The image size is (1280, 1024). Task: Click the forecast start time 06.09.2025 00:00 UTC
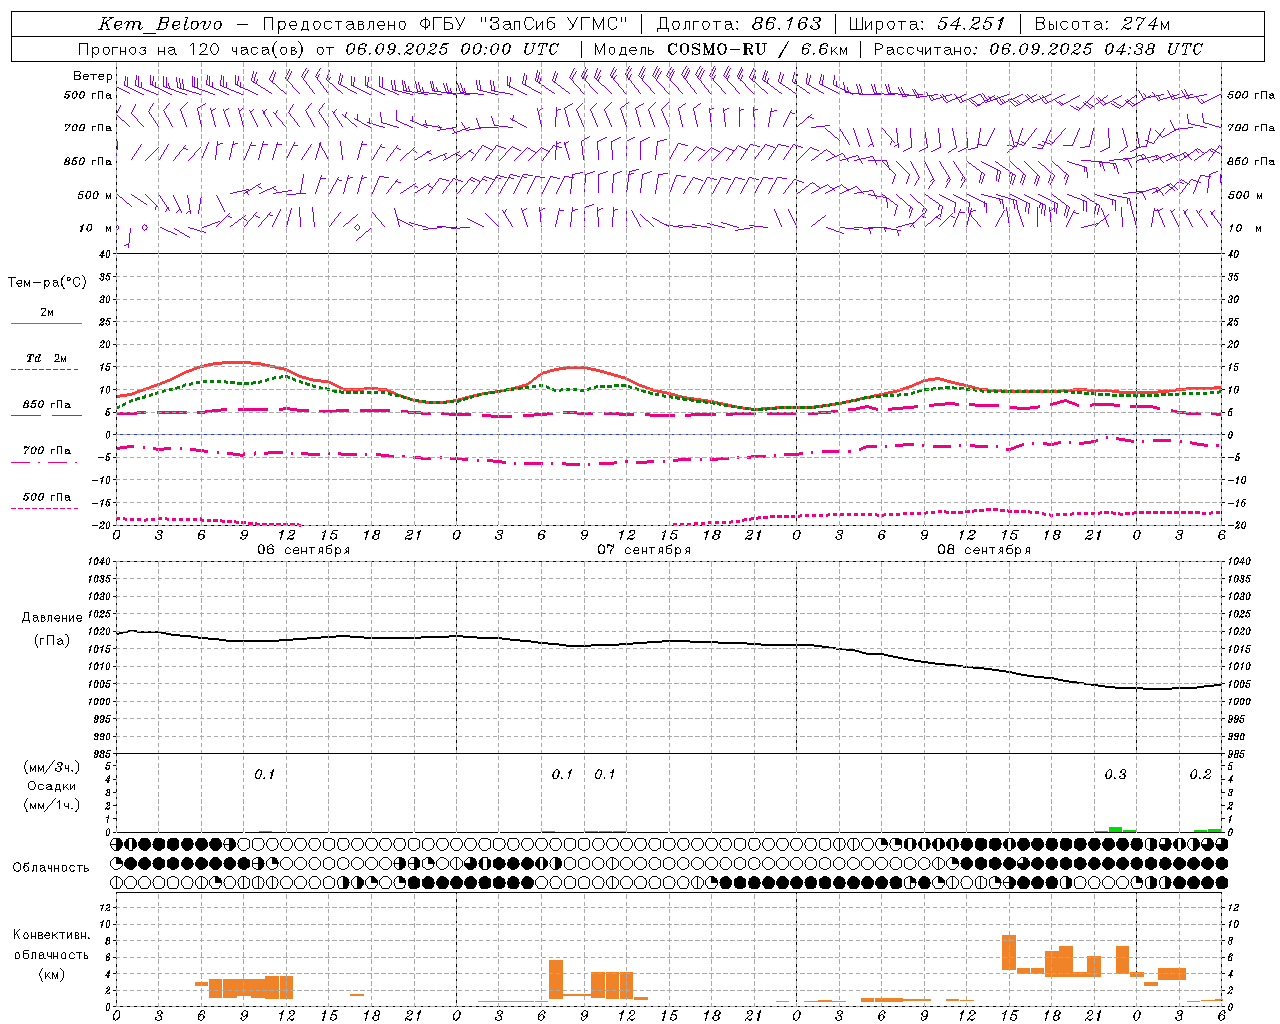[451, 49]
